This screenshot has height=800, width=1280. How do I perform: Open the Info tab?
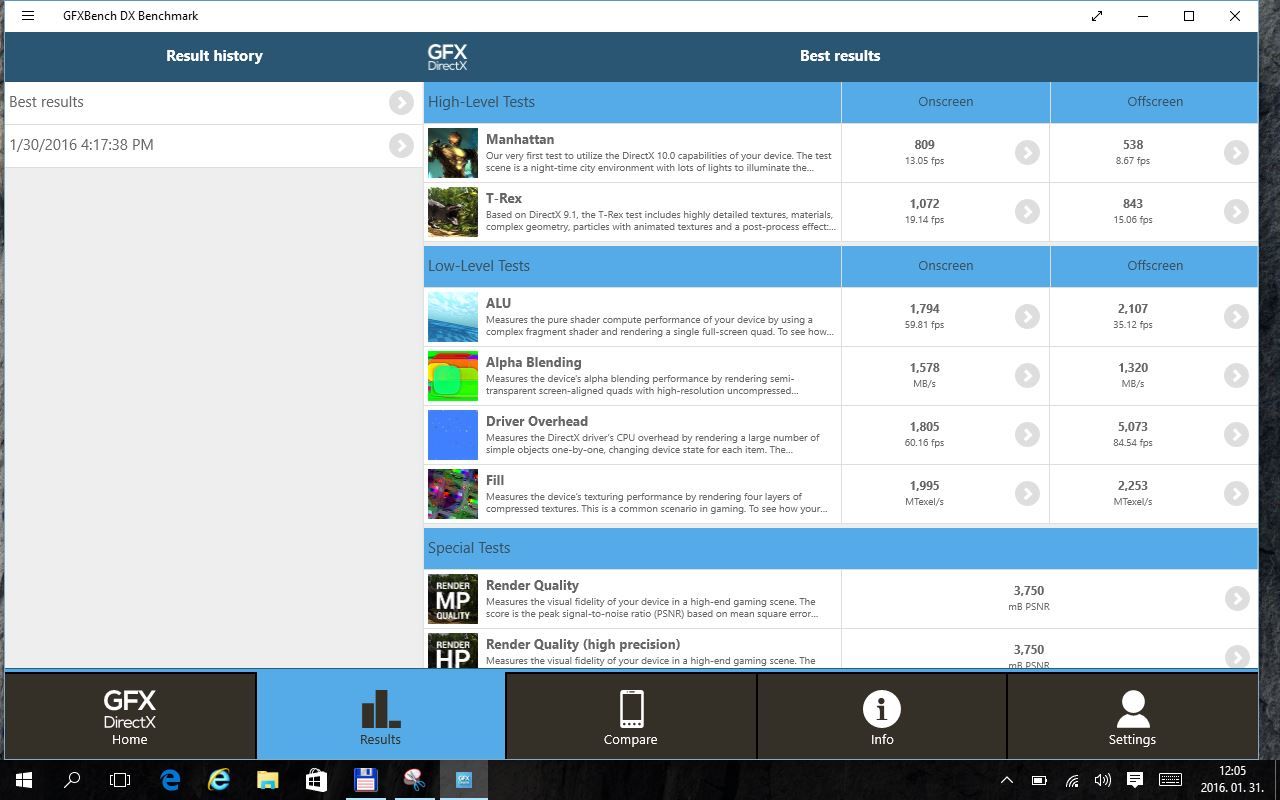point(882,716)
